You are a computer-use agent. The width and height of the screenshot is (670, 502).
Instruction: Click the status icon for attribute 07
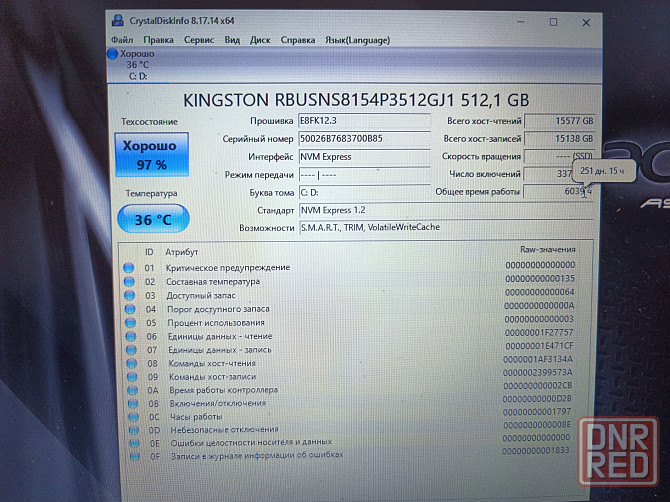point(131,350)
